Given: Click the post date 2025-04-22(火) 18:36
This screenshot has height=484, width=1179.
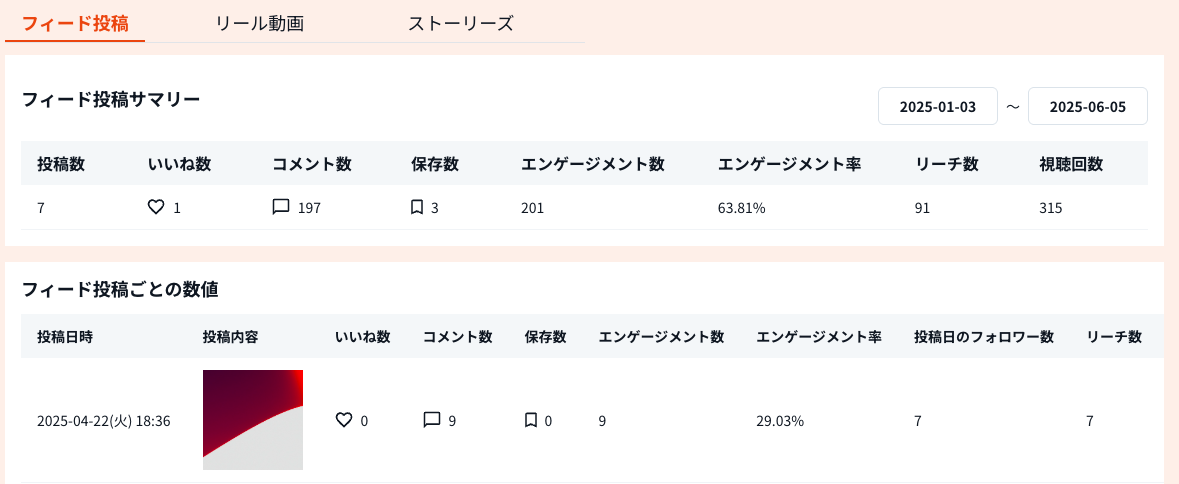Looking at the screenshot, I should 104,421.
